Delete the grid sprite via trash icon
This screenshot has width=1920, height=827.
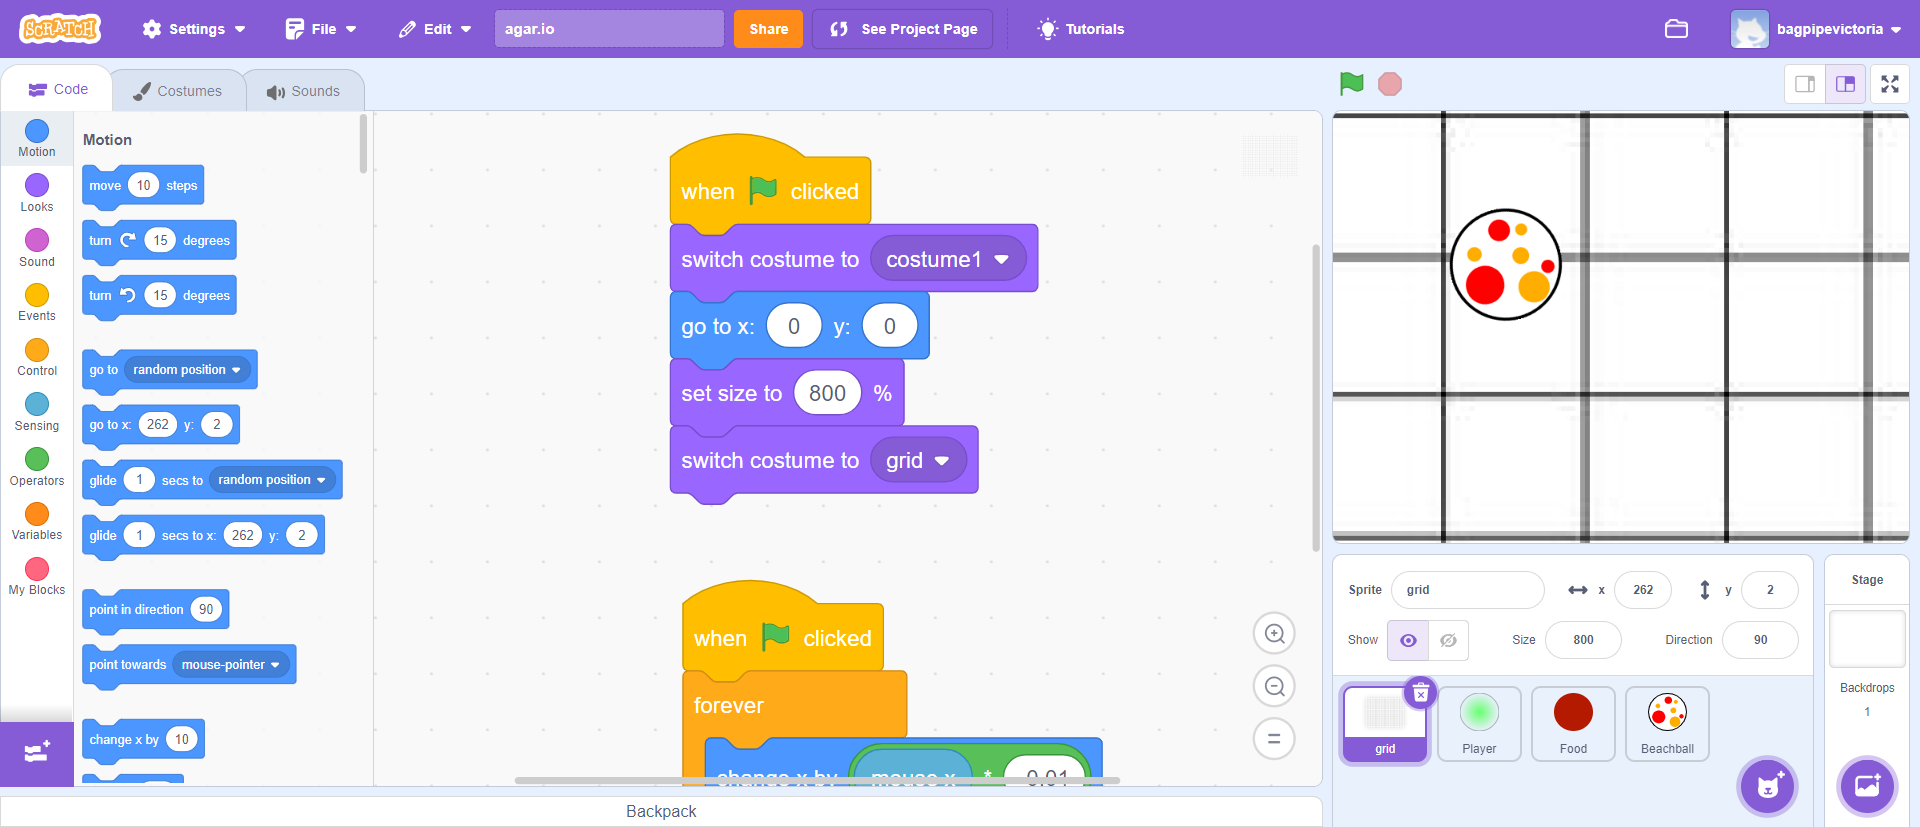pos(1421,693)
